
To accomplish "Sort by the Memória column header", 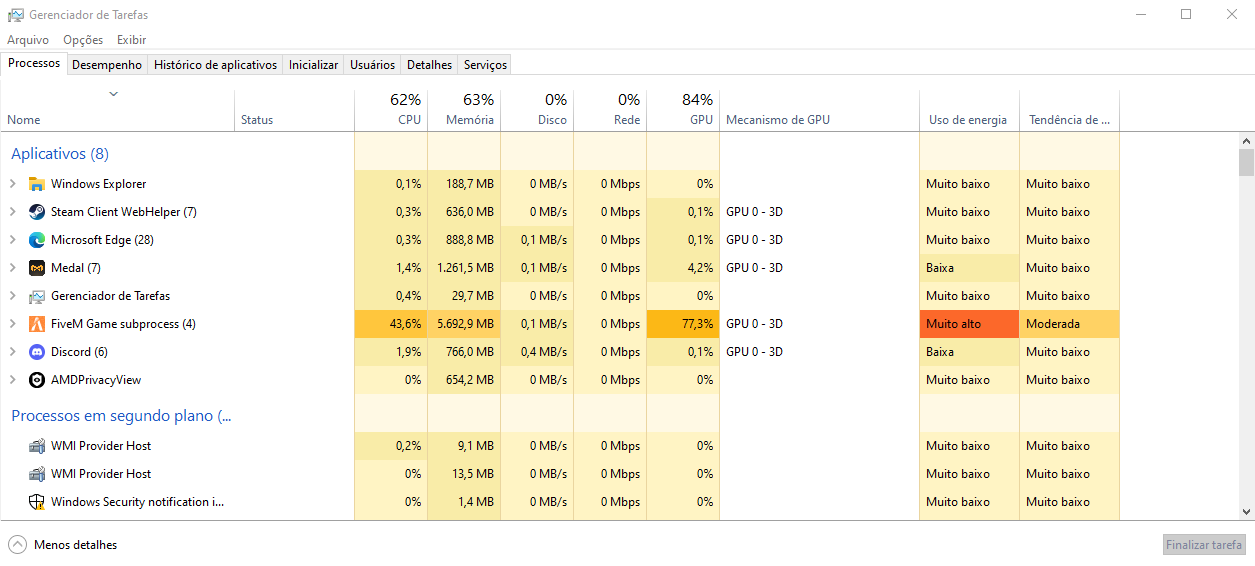I will click(x=464, y=110).
